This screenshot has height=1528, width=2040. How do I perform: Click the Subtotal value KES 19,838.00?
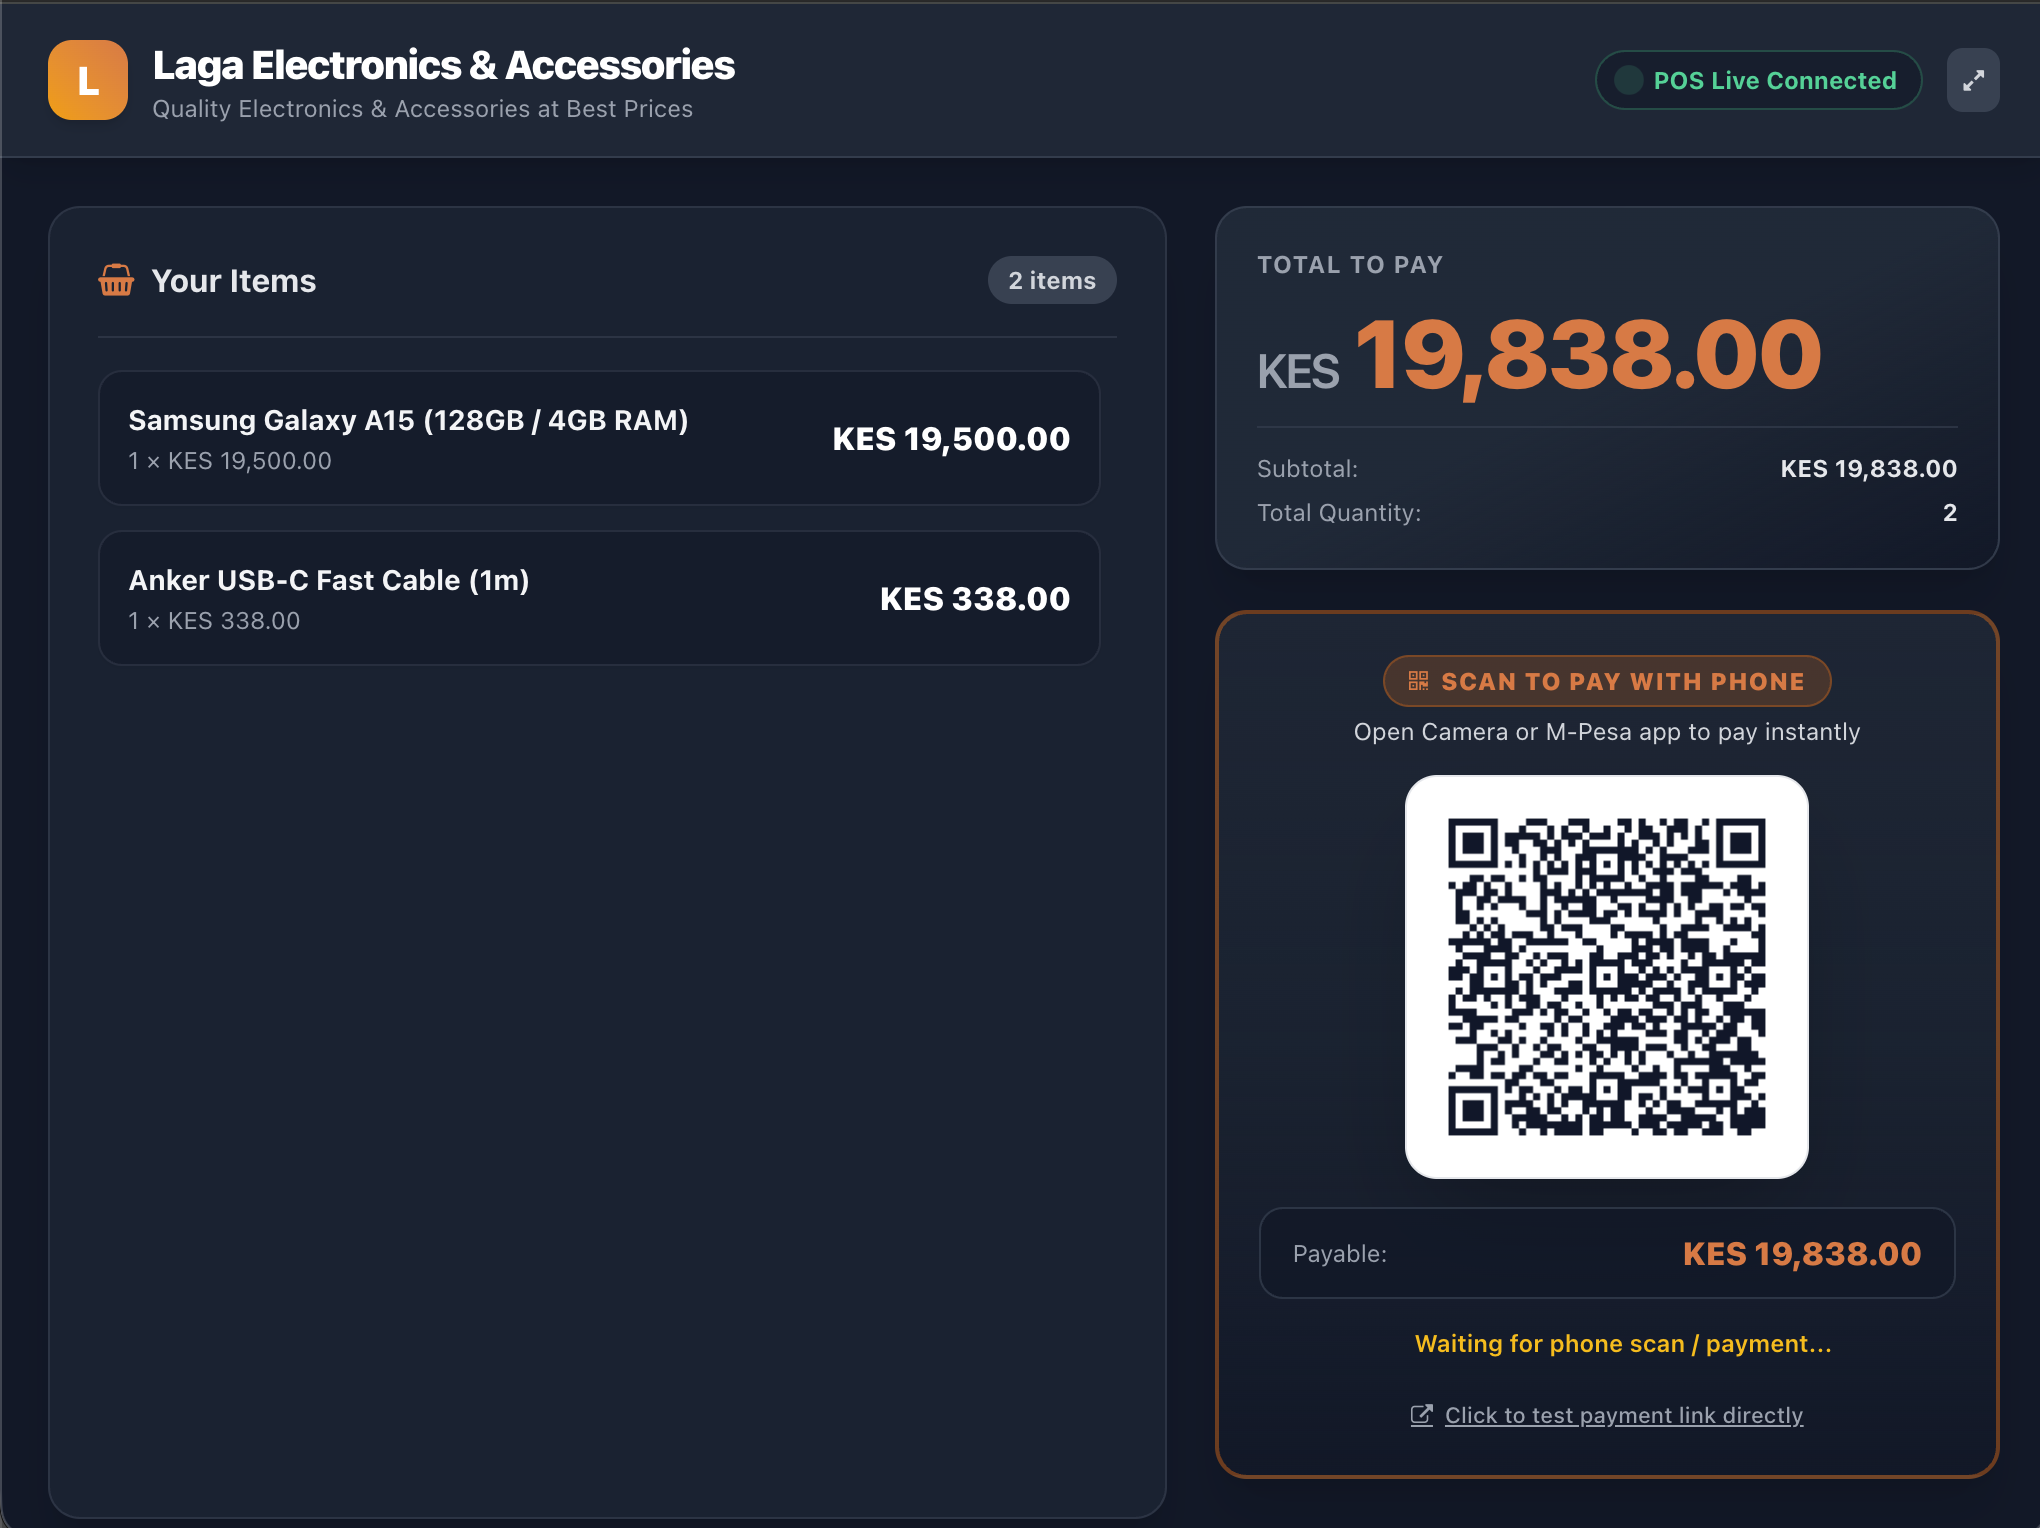point(1868,468)
